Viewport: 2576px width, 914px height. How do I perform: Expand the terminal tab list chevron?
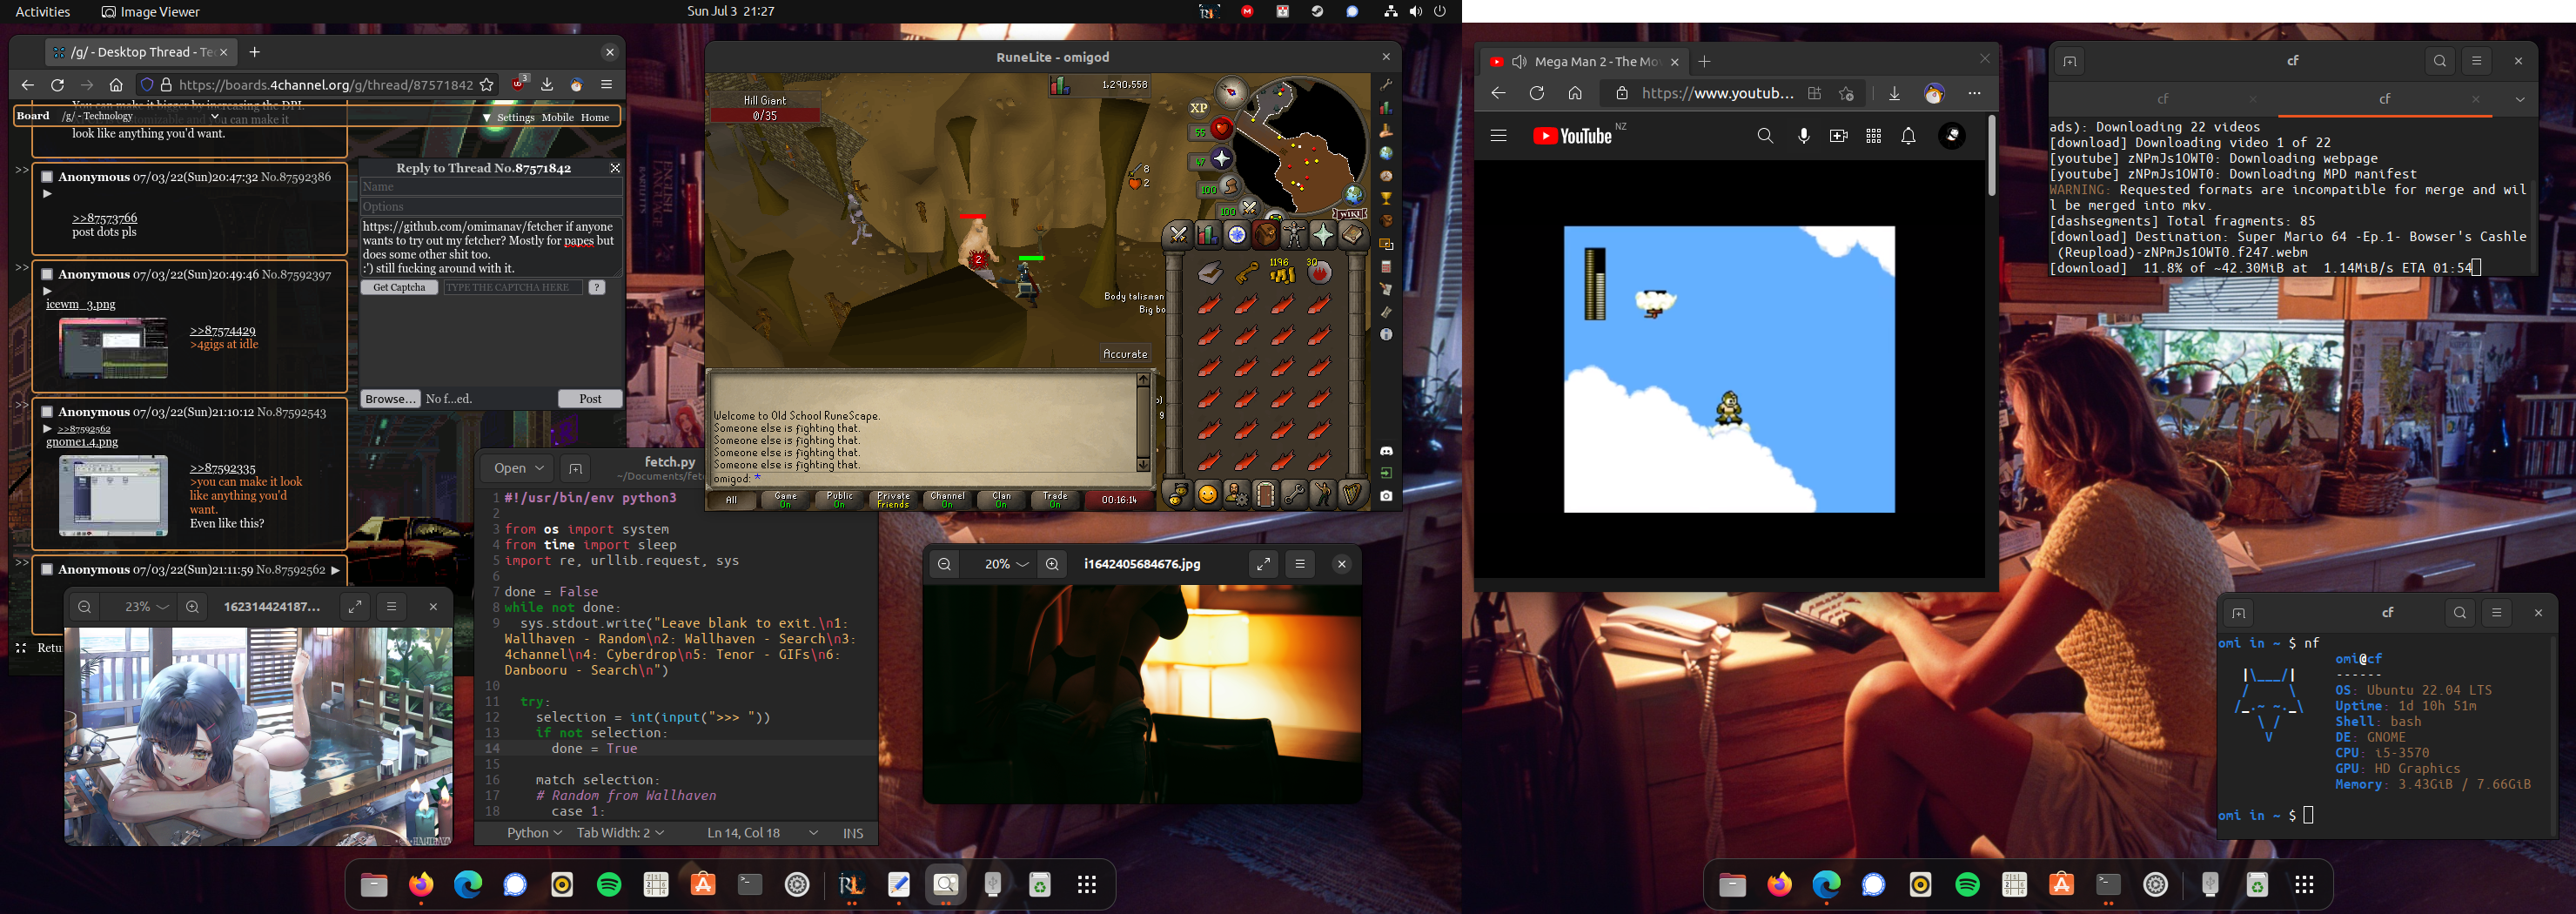[x=2520, y=100]
